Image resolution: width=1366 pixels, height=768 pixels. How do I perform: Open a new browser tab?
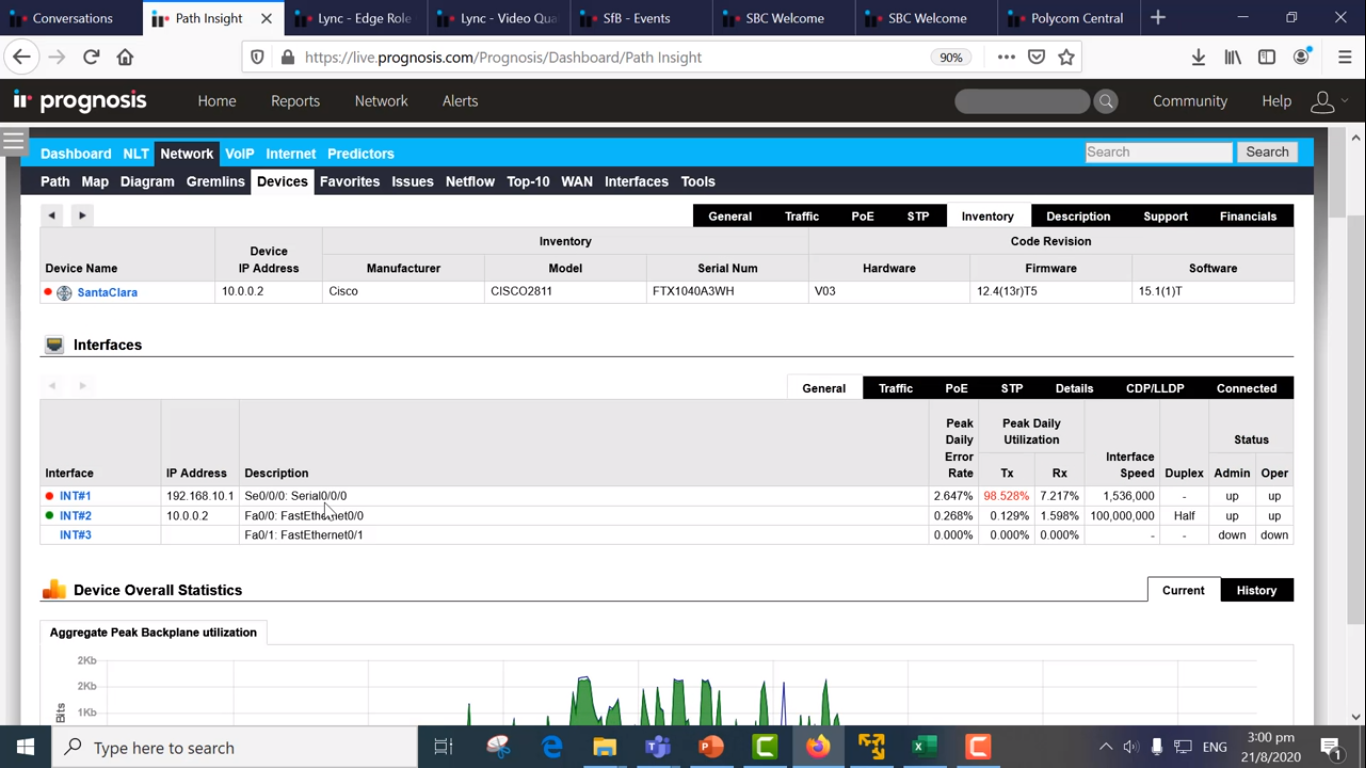tap(1158, 18)
